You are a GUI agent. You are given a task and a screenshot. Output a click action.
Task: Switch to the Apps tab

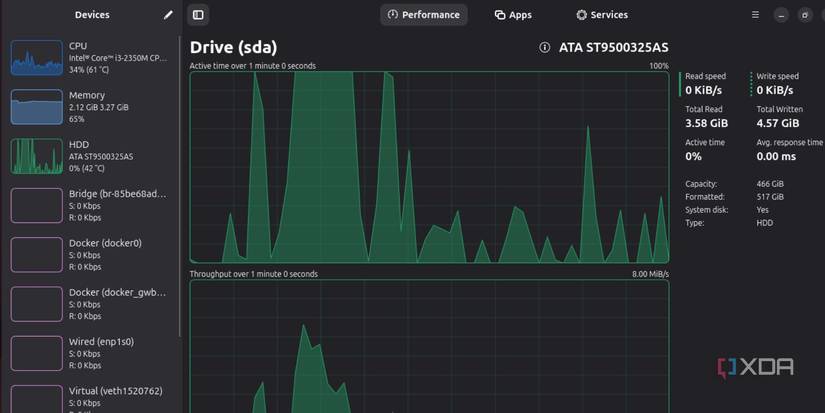click(513, 15)
